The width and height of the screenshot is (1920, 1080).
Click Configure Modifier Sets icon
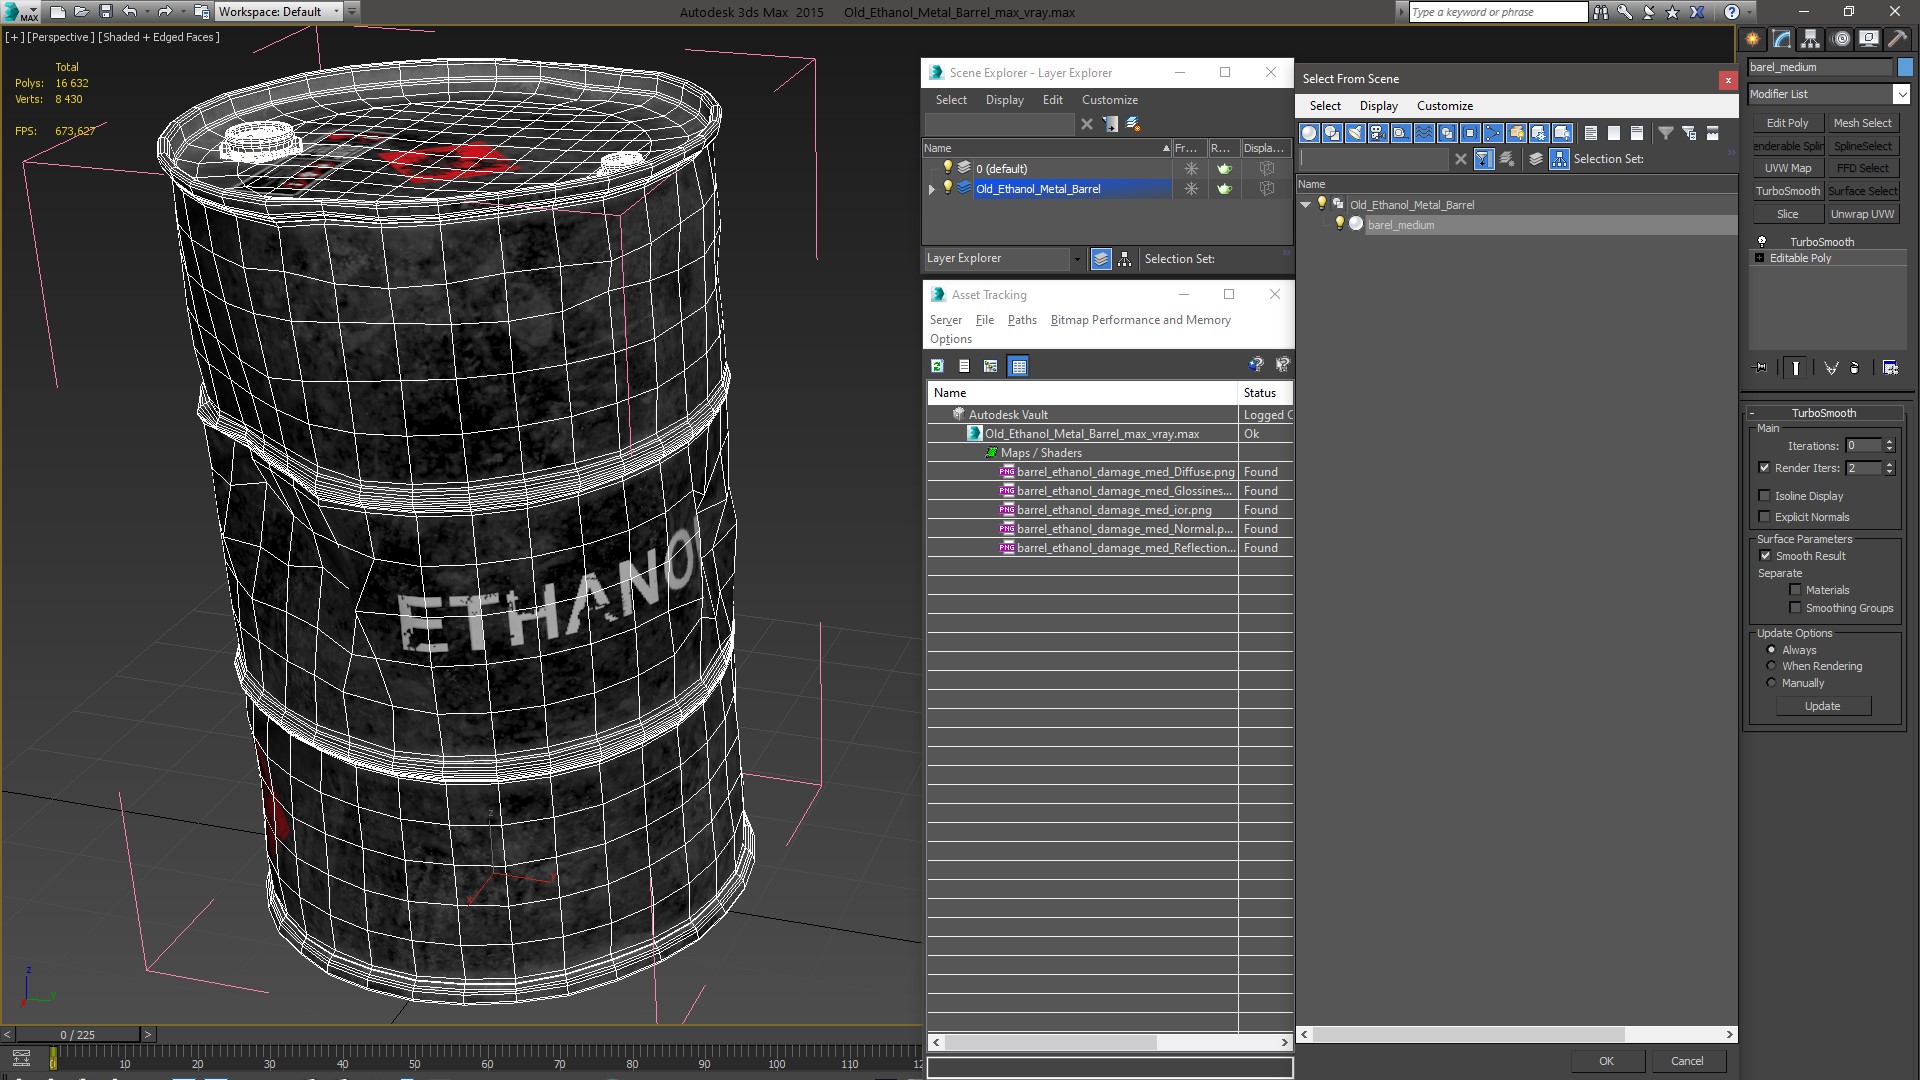1890,368
